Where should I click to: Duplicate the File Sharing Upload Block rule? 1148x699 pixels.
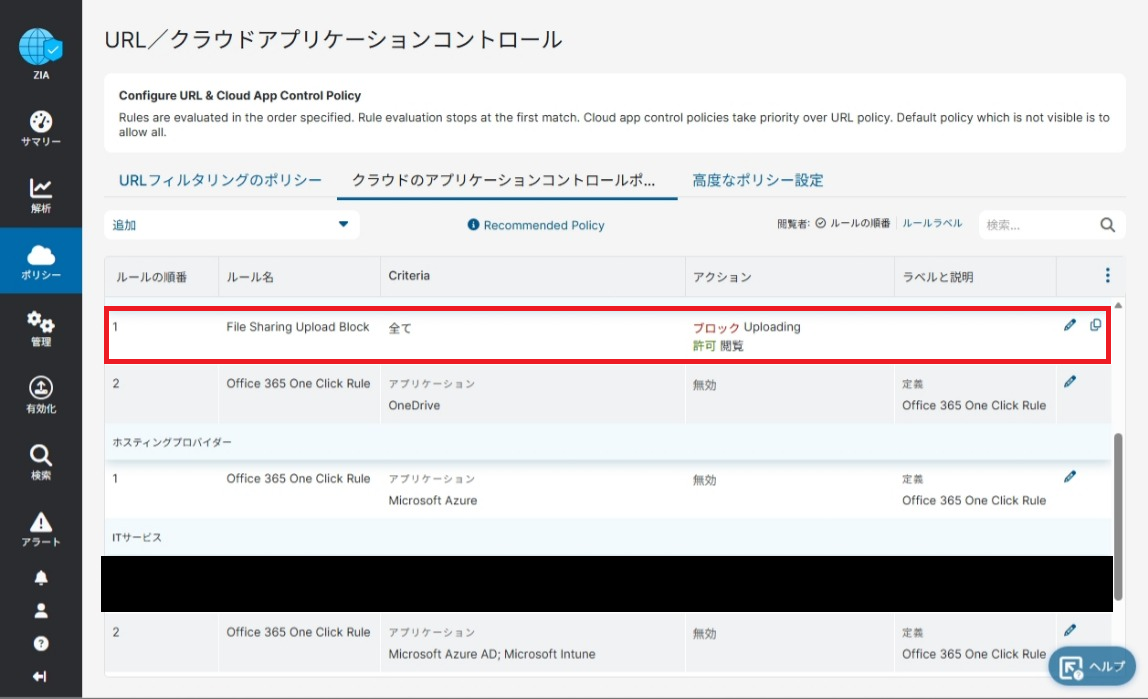1096,325
